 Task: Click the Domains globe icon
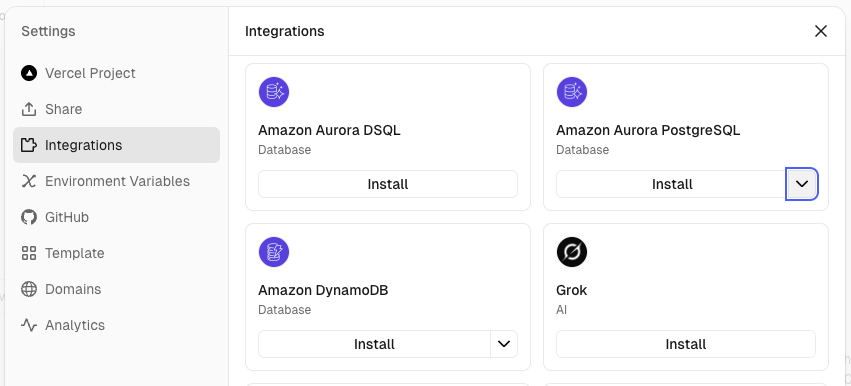(x=29, y=289)
